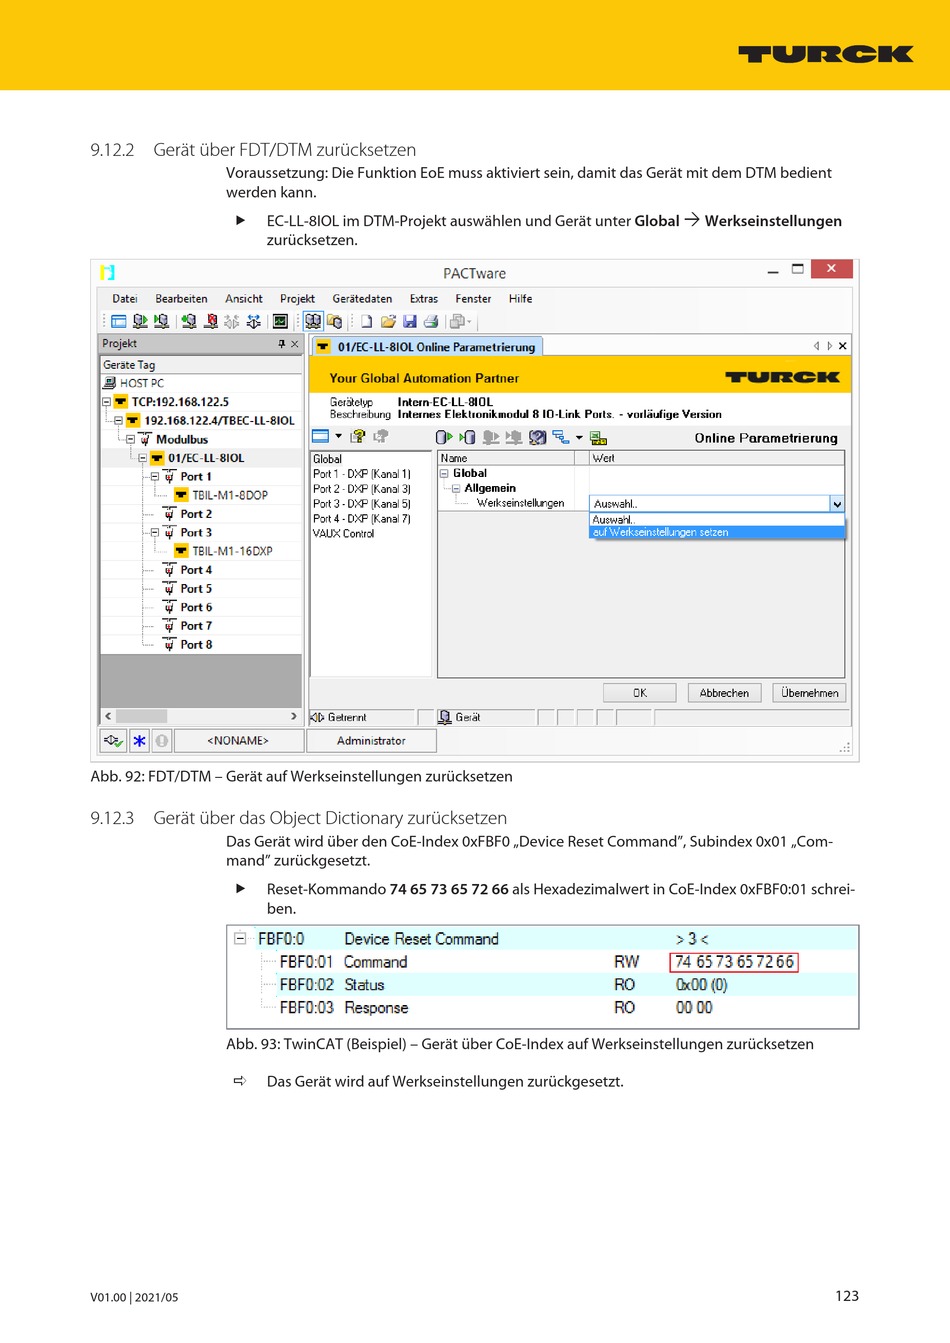Select TBIL-M1-16DXP device in tree
This screenshot has height=1343, width=950.
click(x=232, y=551)
